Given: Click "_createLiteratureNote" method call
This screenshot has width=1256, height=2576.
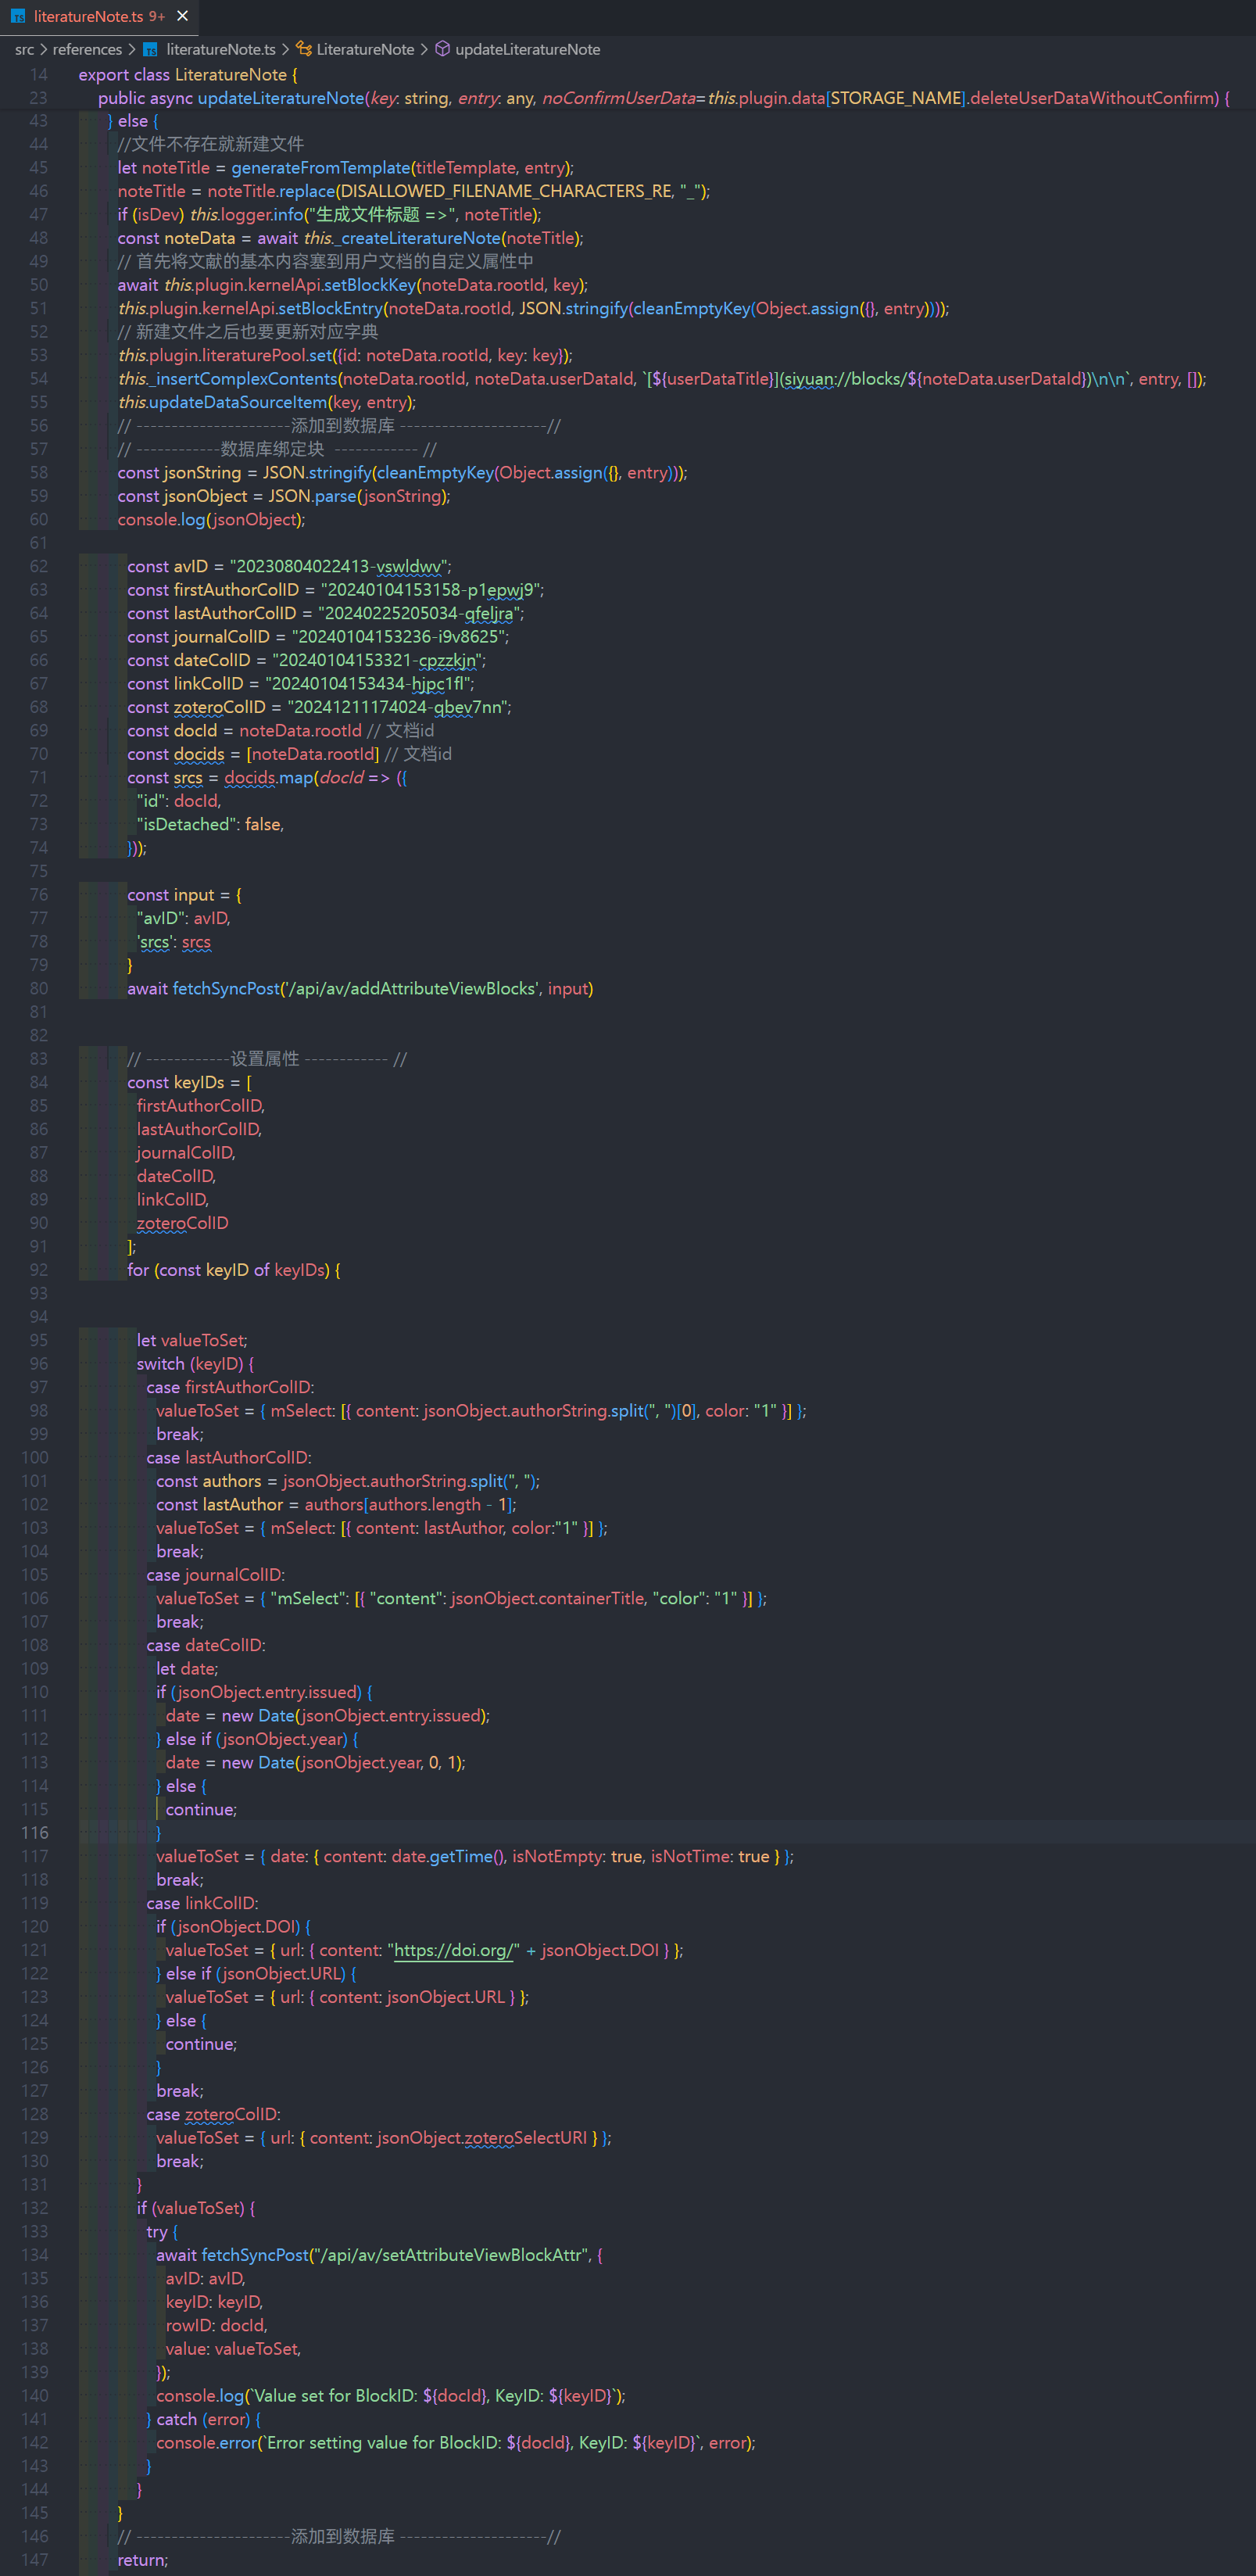Looking at the screenshot, I should pos(418,238).
